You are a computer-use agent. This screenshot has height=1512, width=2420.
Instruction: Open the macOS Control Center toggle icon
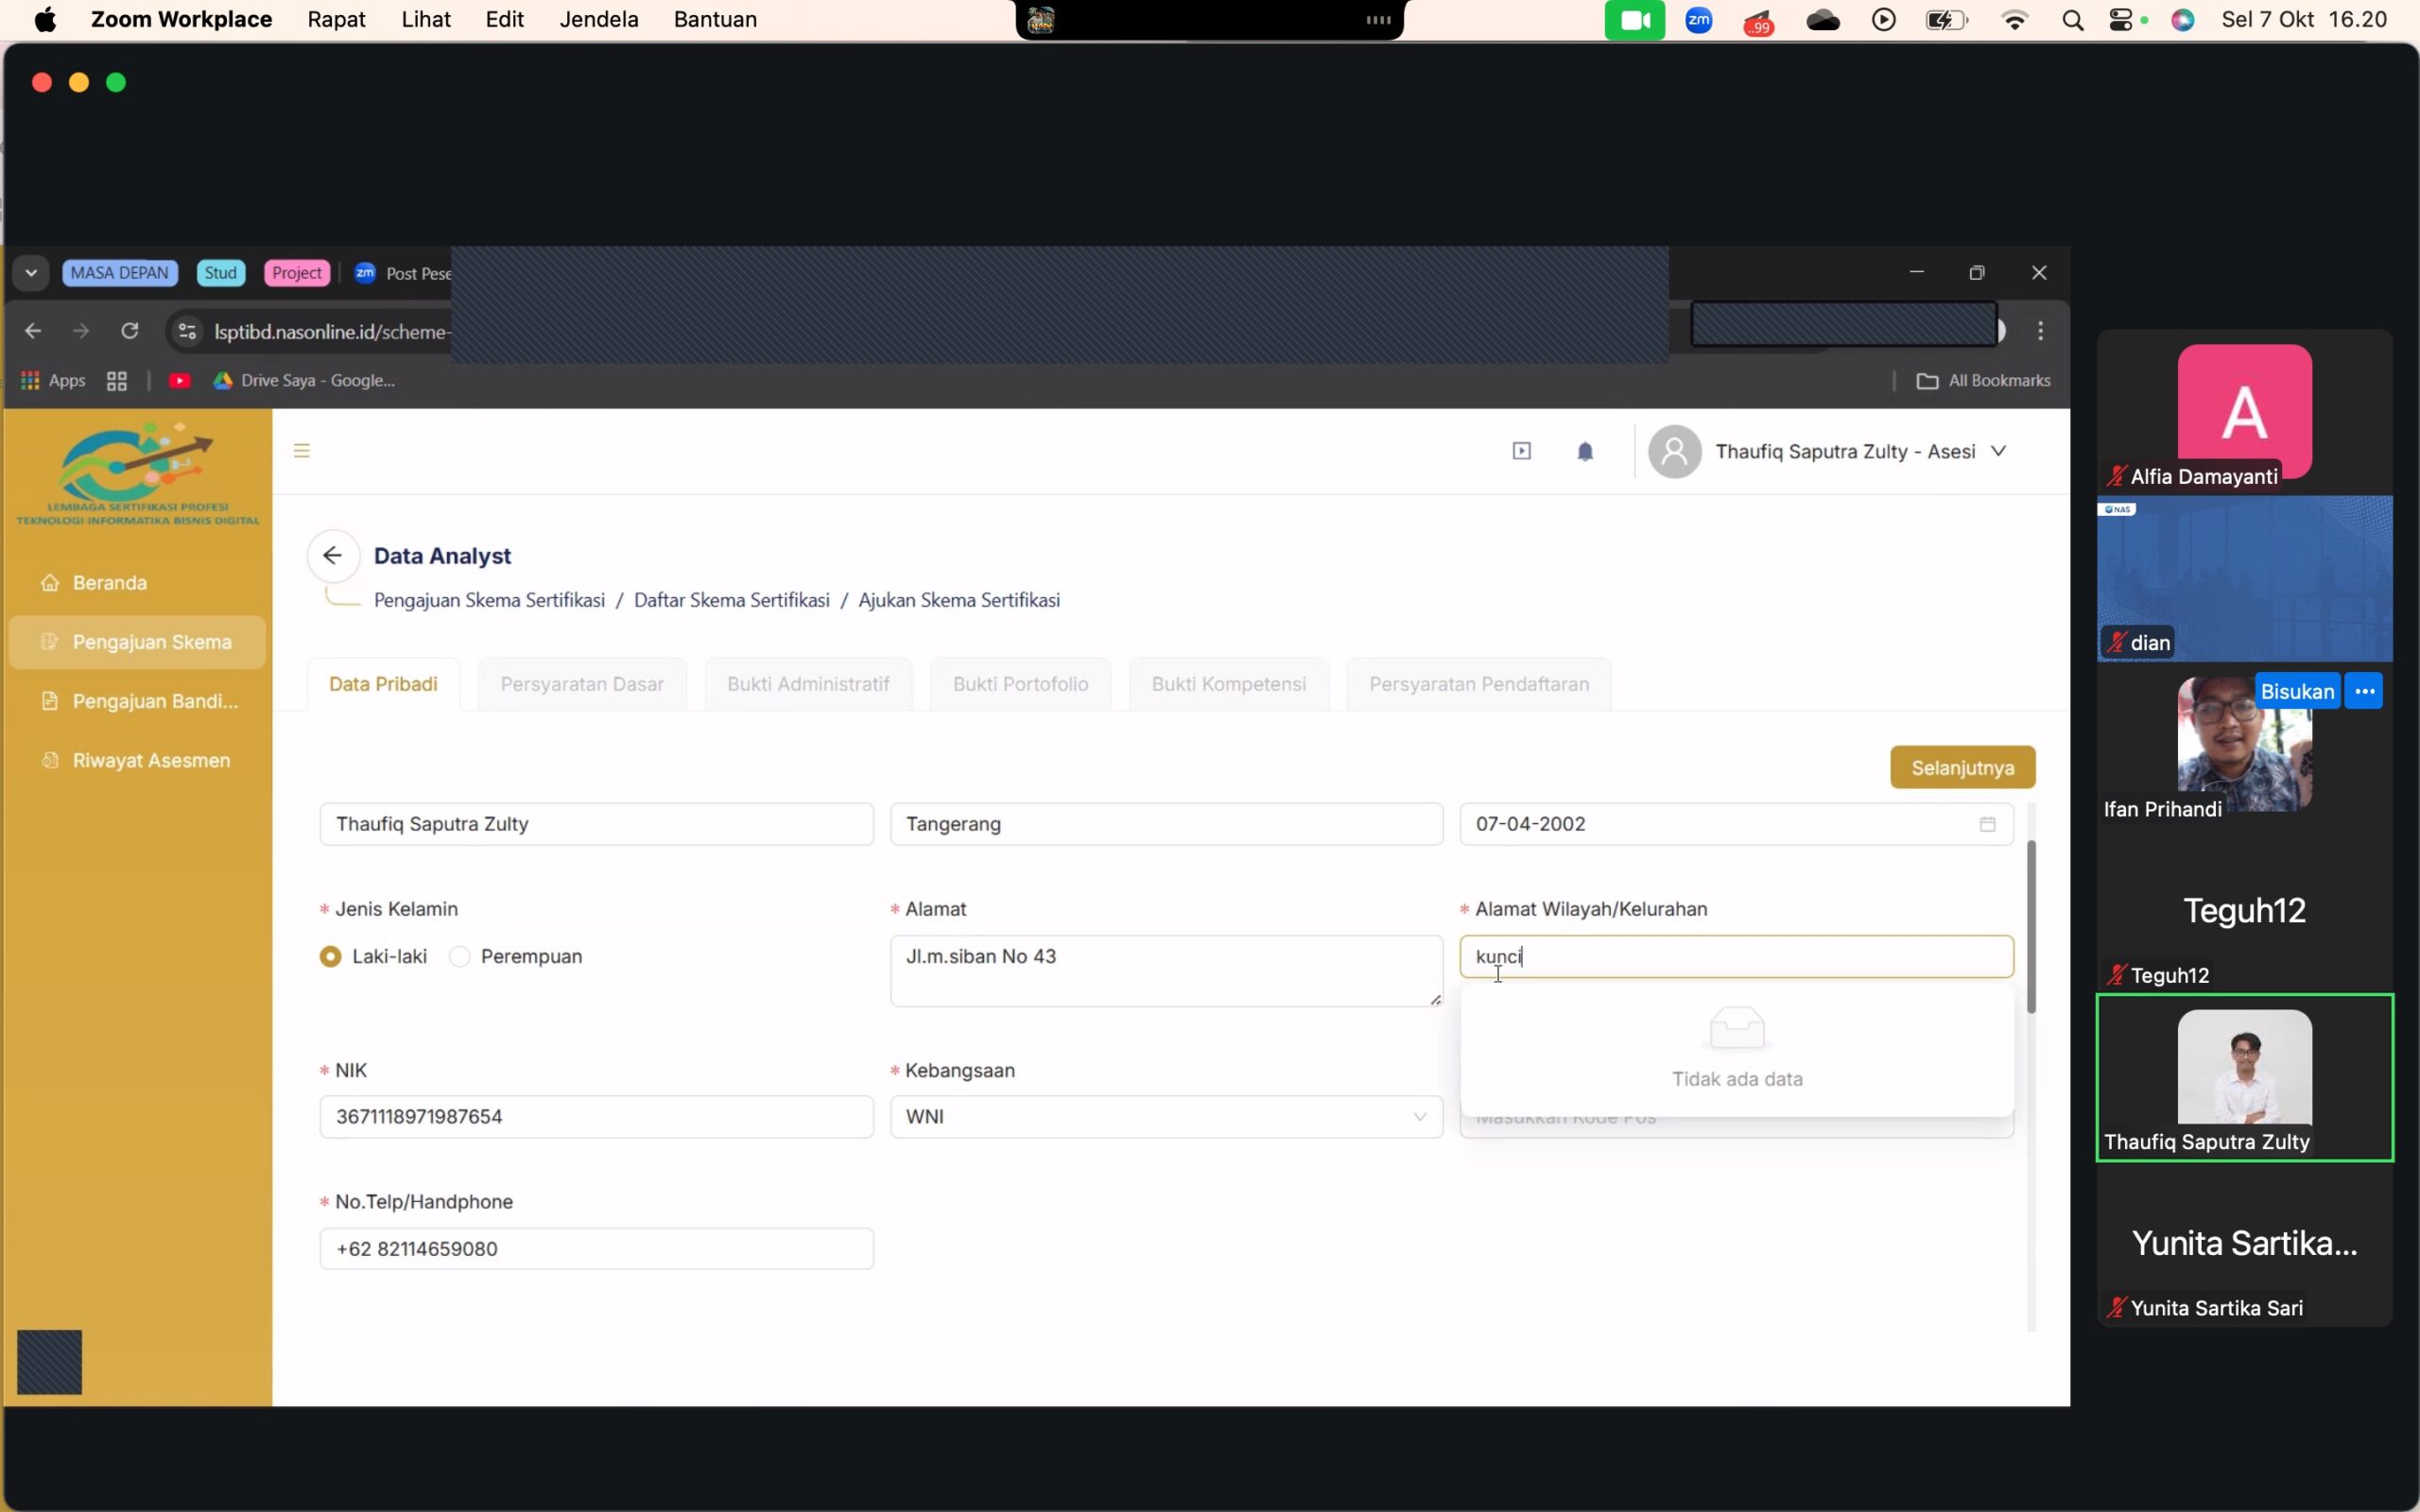click(2120, 20)
